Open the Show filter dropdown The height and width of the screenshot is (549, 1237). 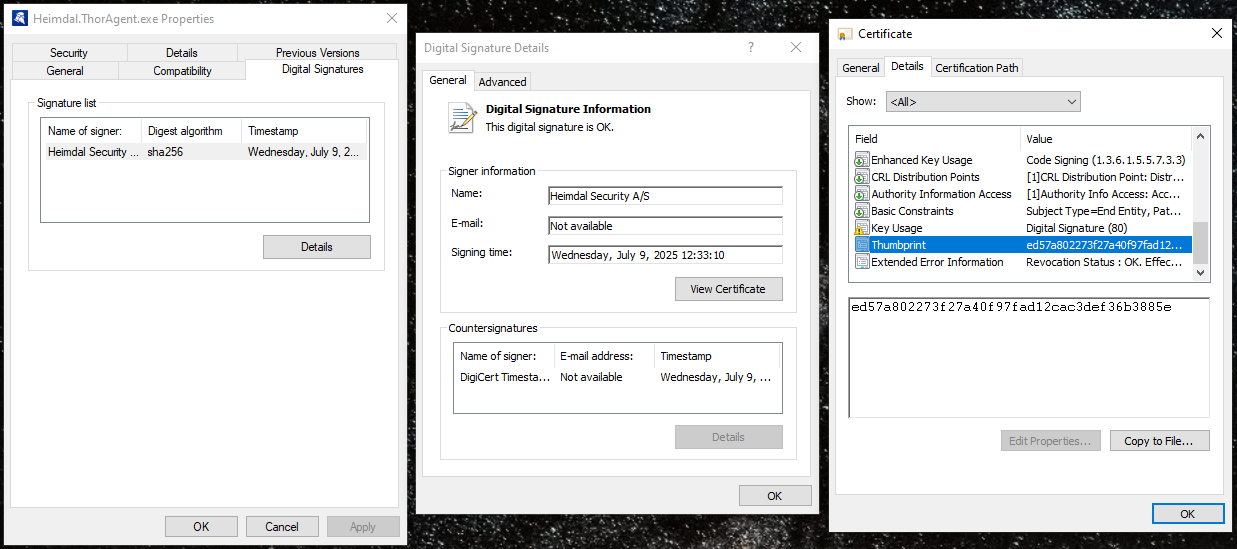[983, 101]
